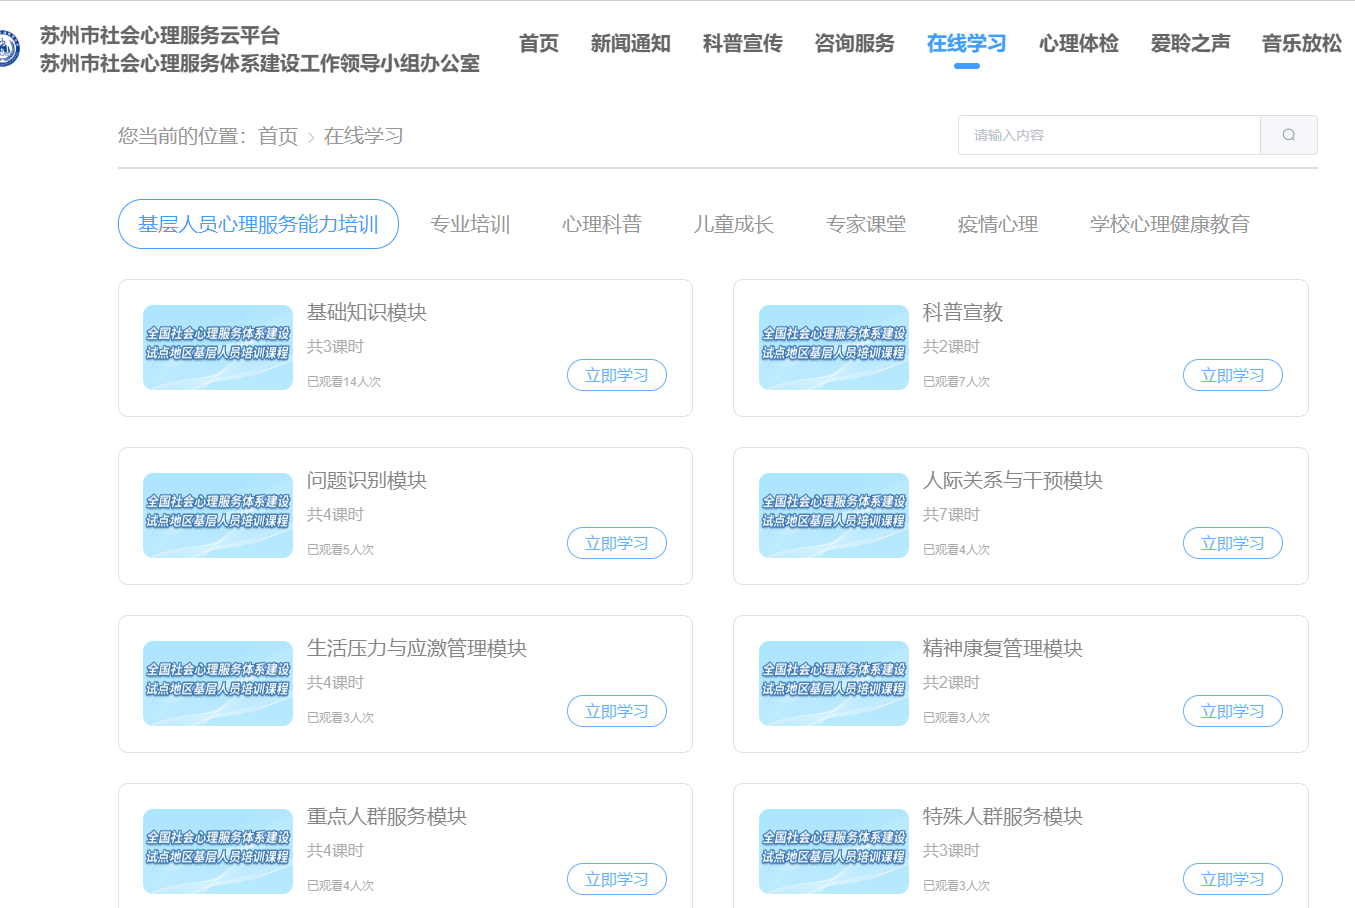Open the 儿童成长 category tab
Image resolution: width=1355 pixels, height=908 pixels.
(x=733, y=224)
